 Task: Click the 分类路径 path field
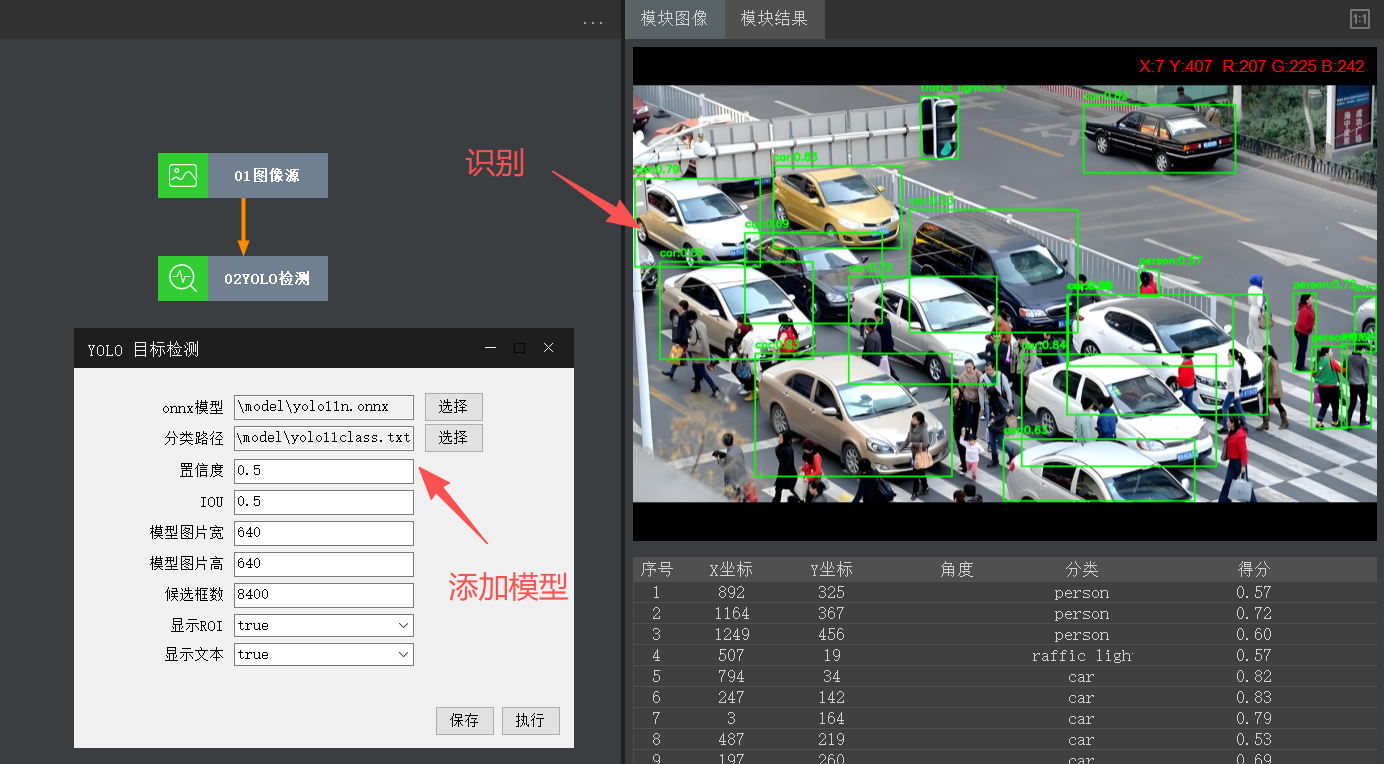pos(324,437)
